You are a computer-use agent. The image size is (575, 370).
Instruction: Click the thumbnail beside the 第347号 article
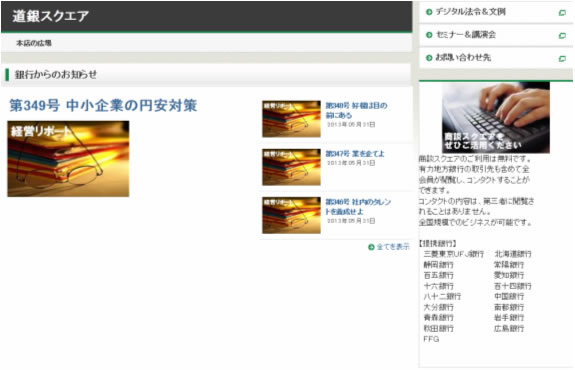click(291, 167)
